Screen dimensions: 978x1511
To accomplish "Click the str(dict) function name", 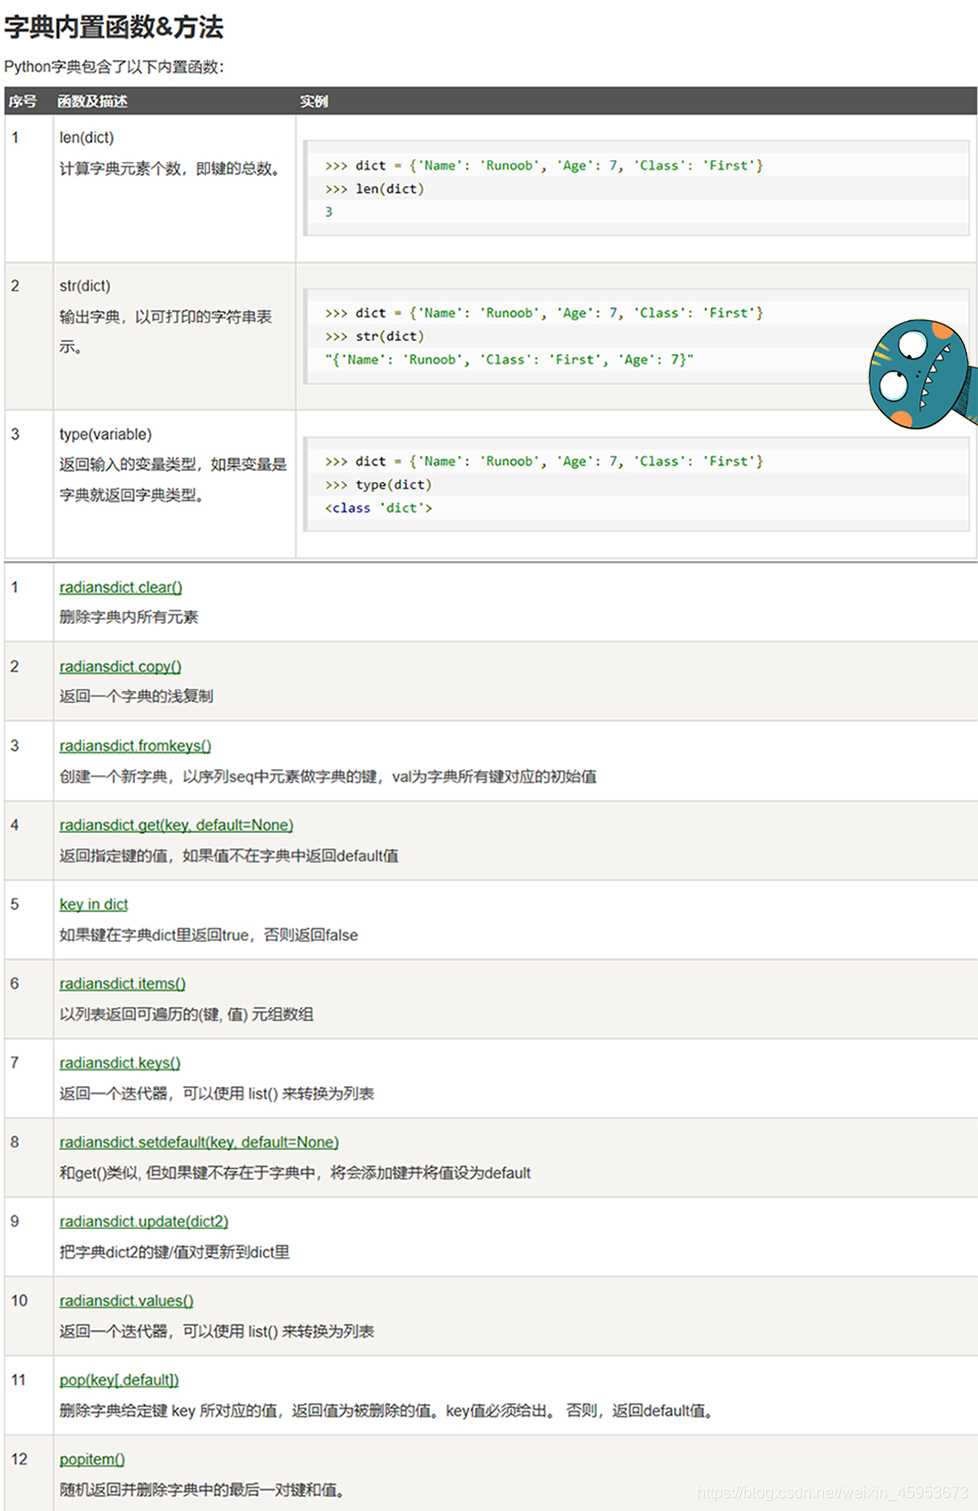I will (85, 286).
